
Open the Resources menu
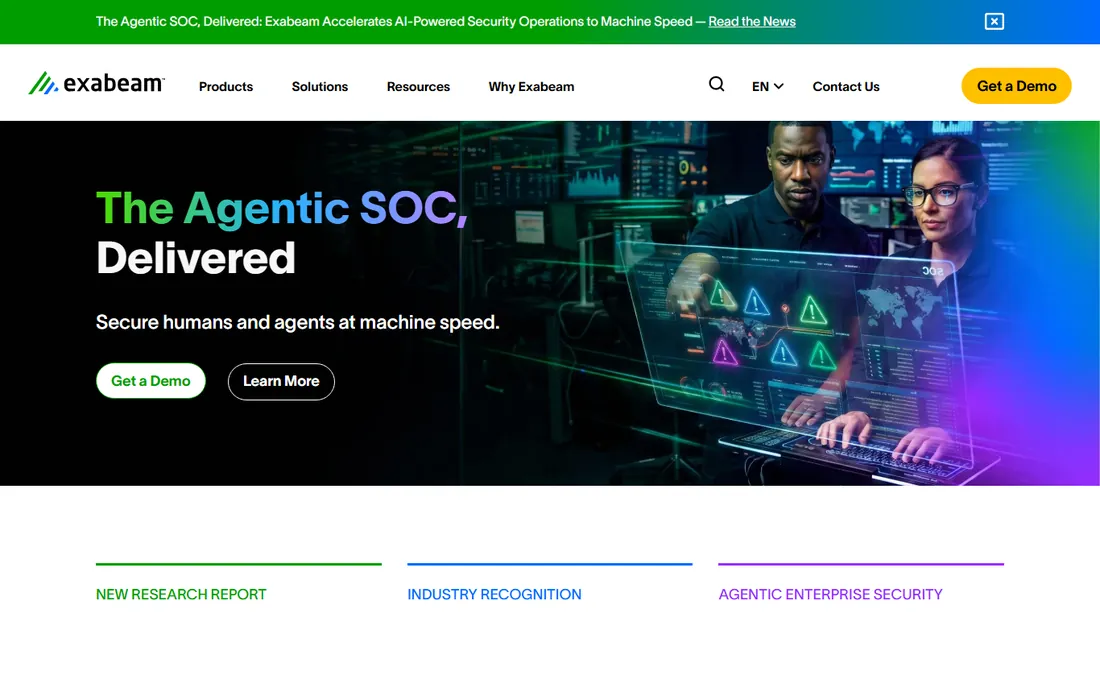(418, 86)
